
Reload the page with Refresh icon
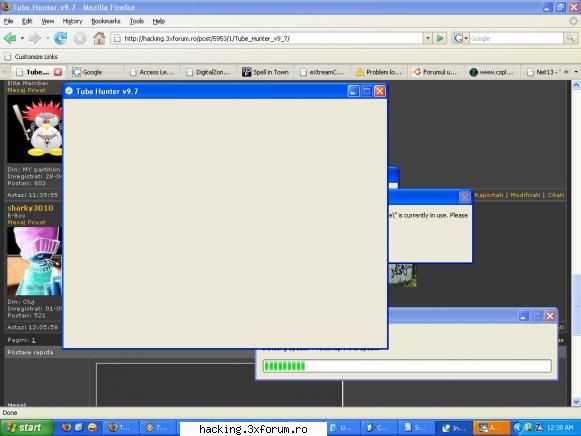click(x=60, y=38)
